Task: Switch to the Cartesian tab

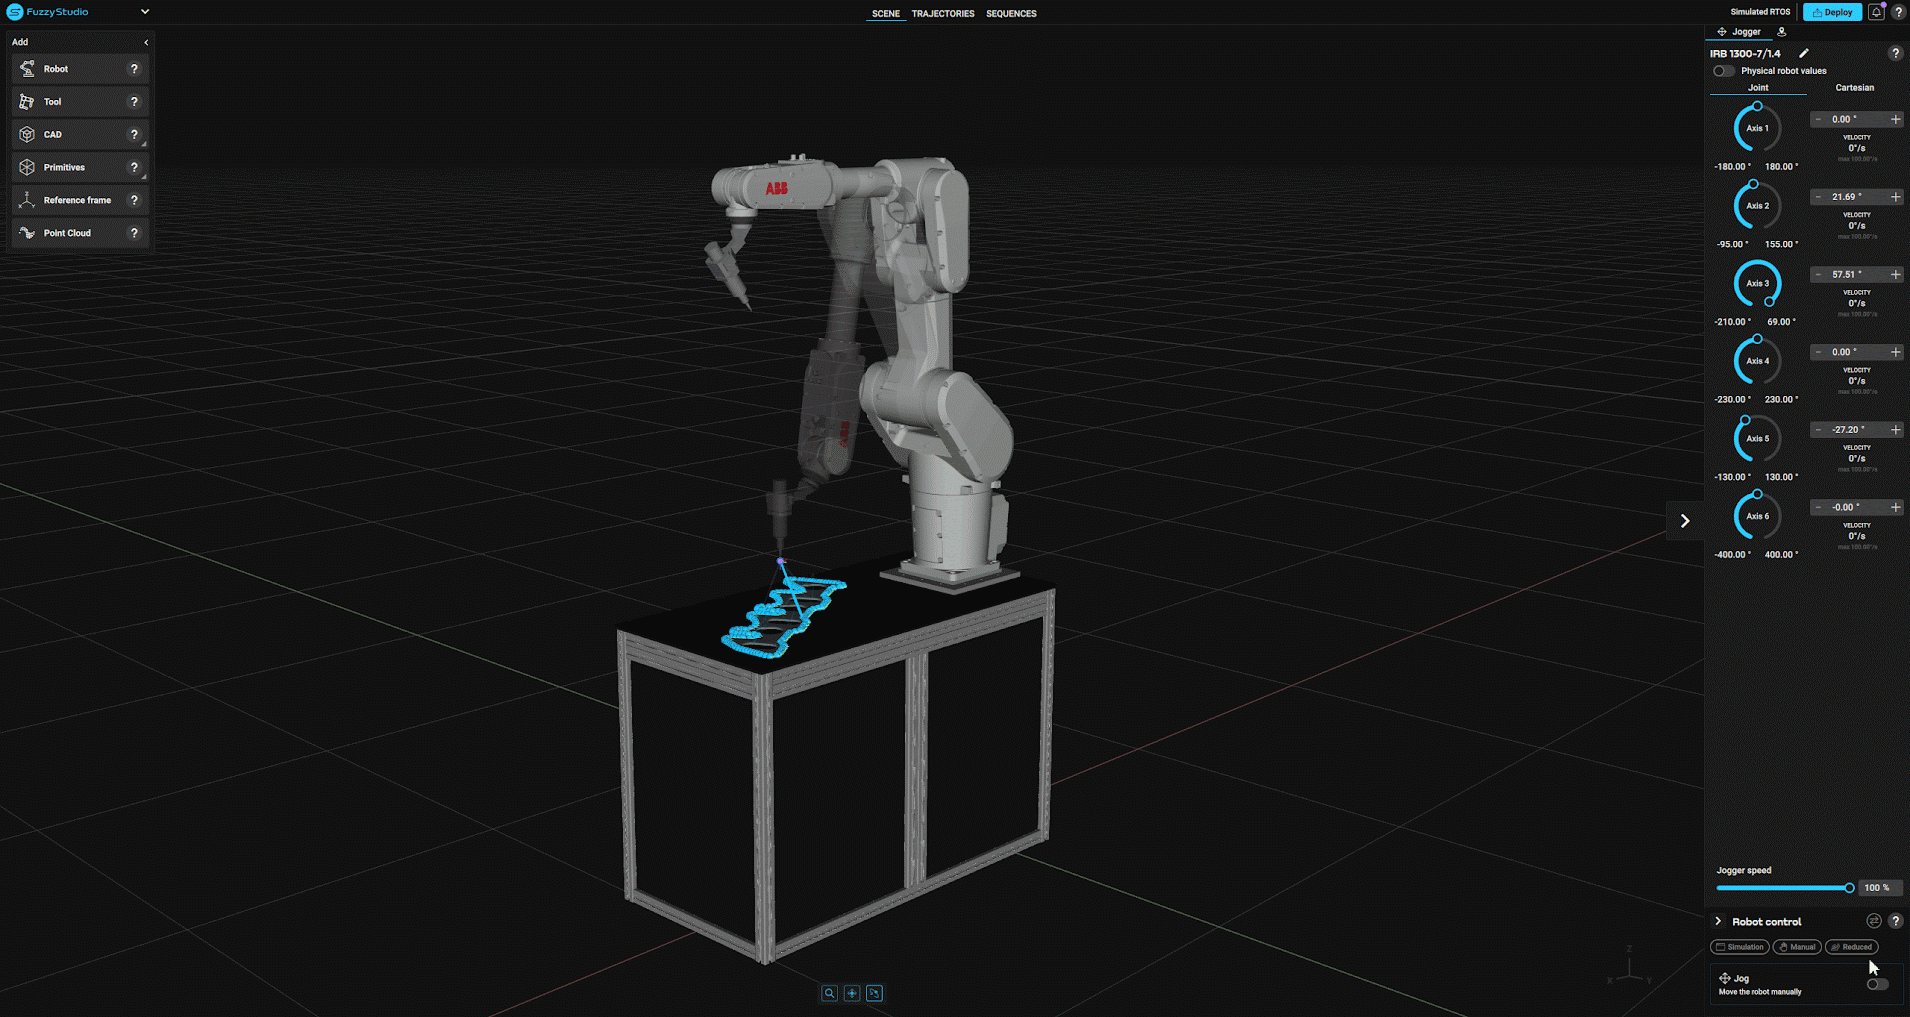Action: (1854, 88)
